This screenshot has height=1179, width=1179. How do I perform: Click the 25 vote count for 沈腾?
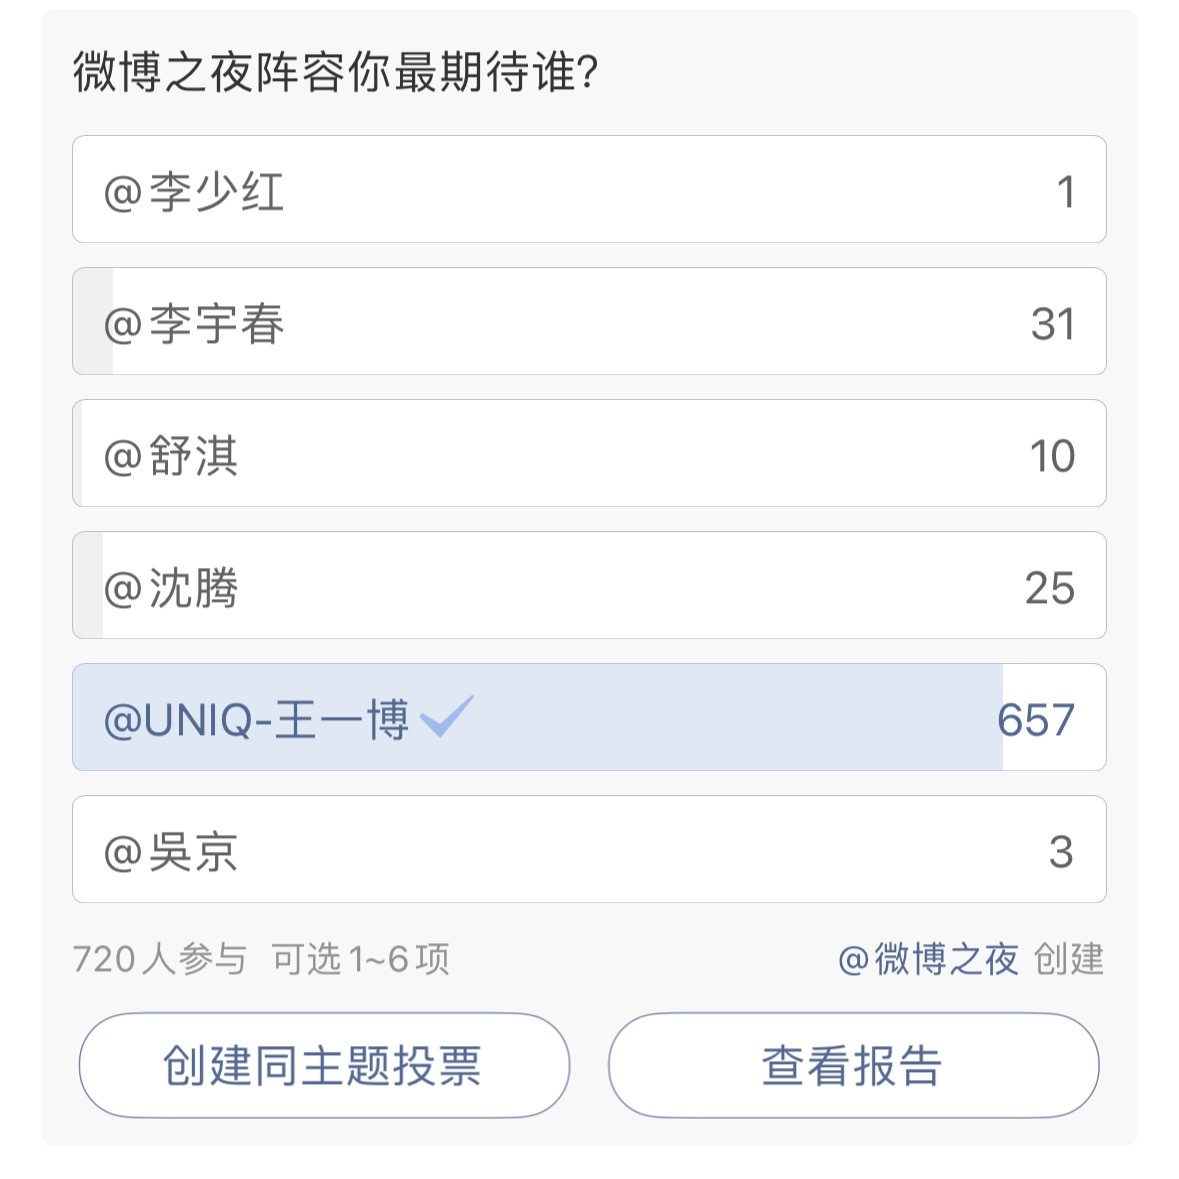(x=1050, y=588)
